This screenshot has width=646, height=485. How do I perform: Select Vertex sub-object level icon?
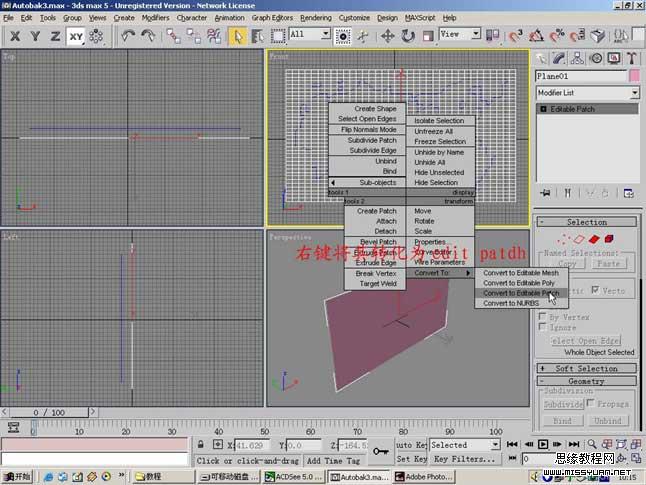(x=562, y=239)
